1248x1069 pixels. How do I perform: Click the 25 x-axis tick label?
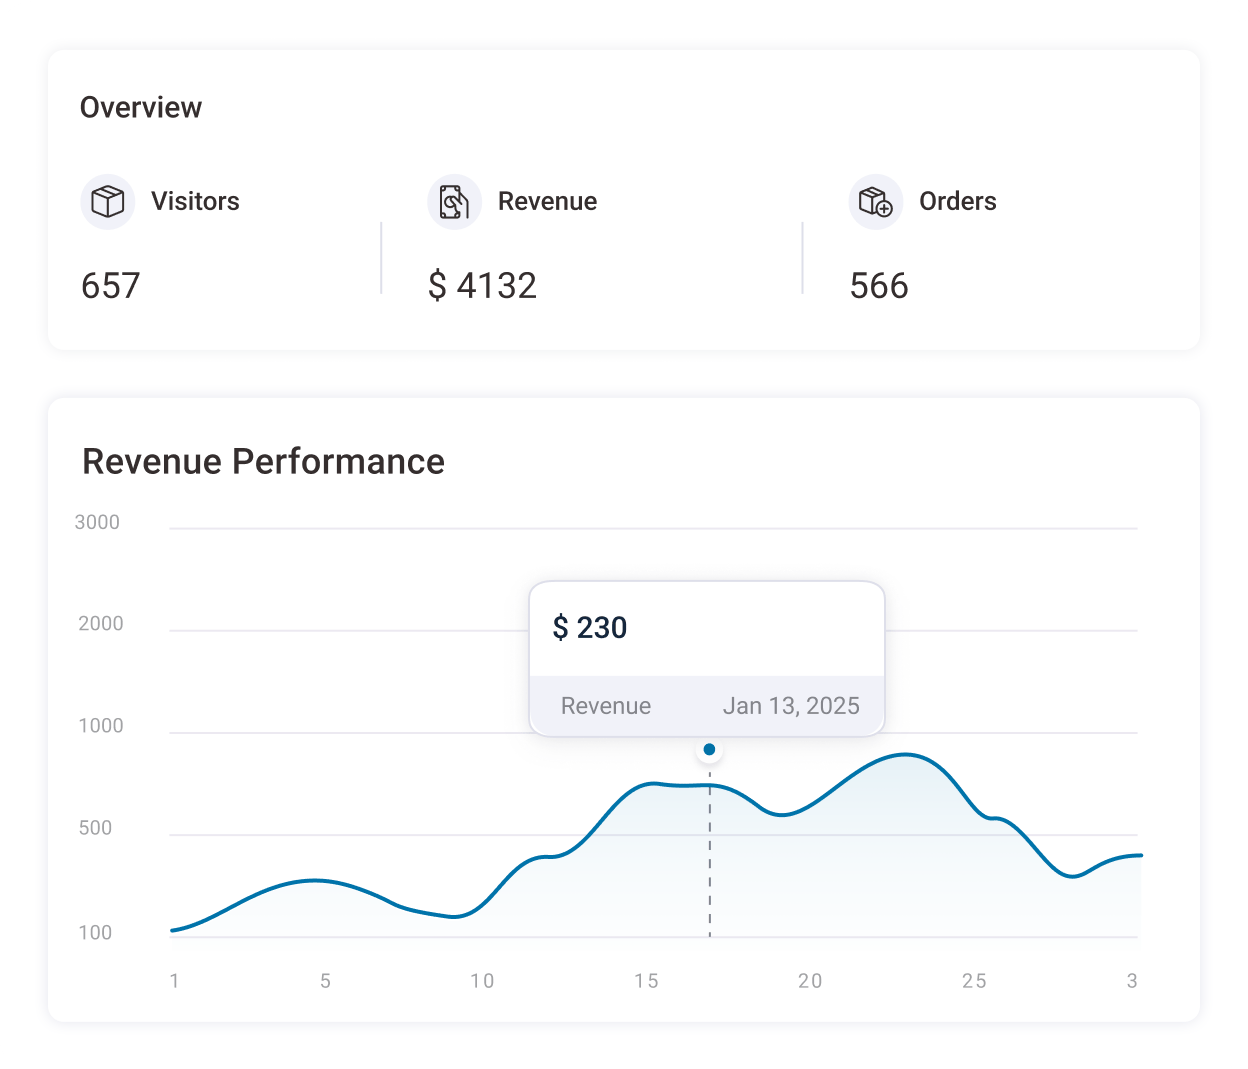click(x=974, y=981)
